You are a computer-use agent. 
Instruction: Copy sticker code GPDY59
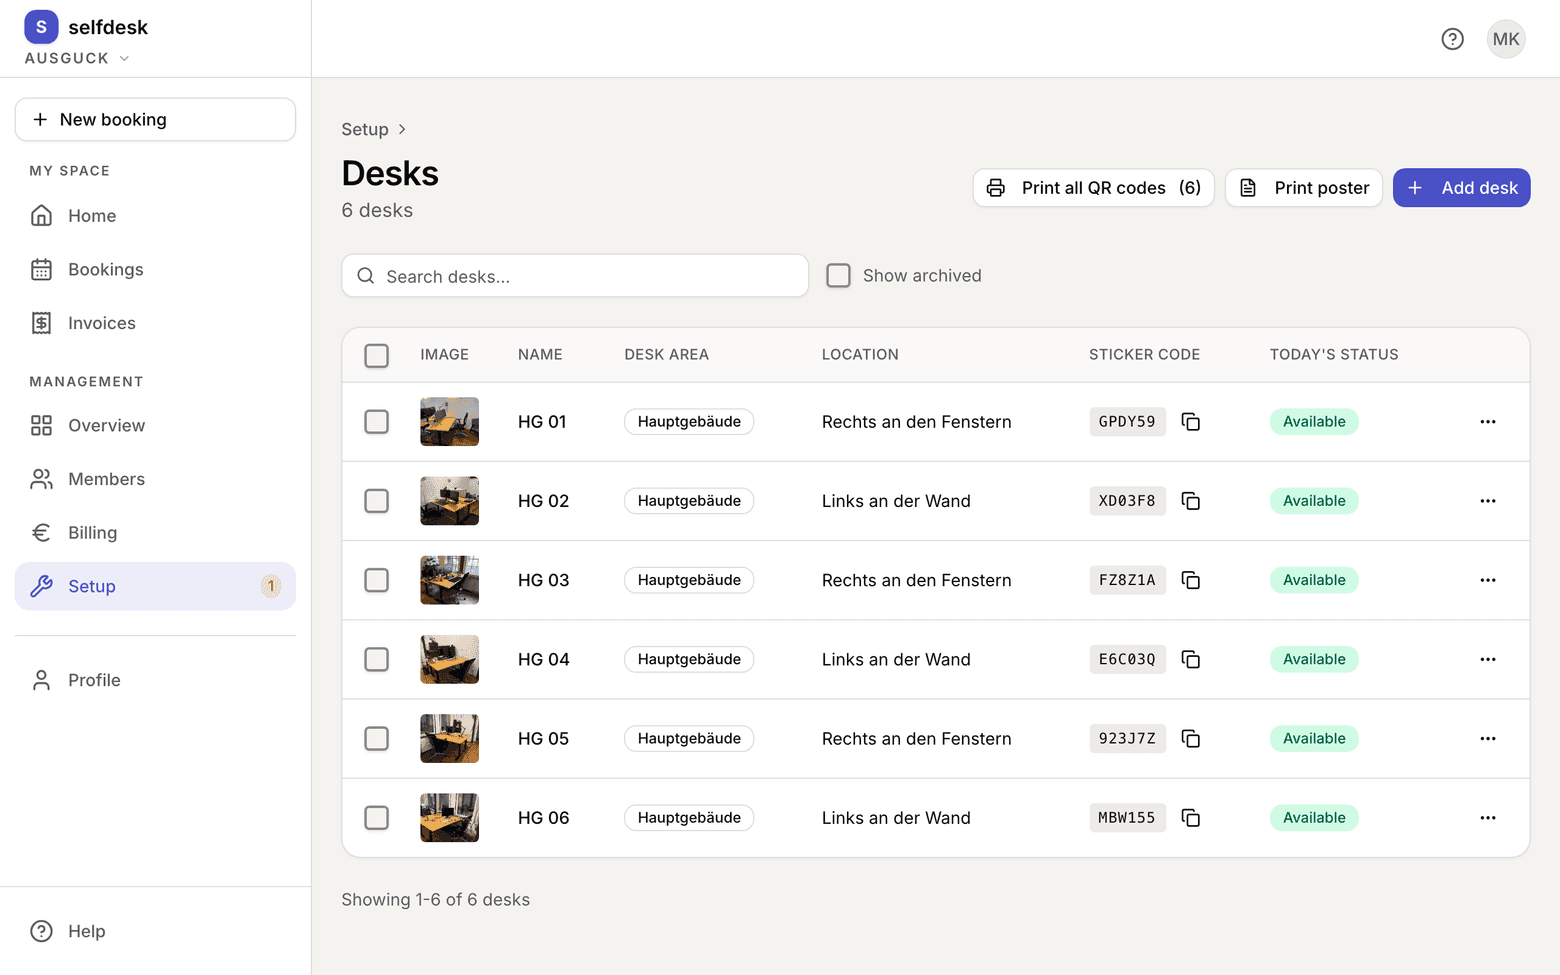(x=1190, y=422)
